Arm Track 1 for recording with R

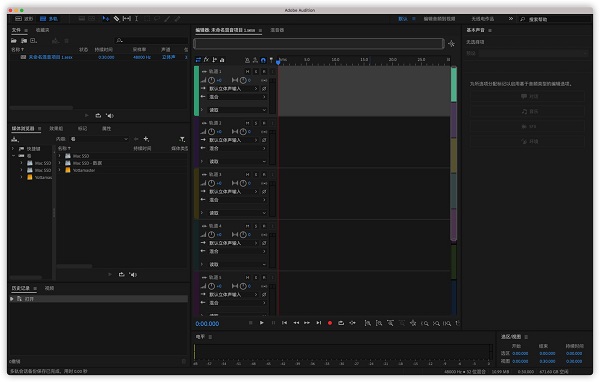pos(264,72)
